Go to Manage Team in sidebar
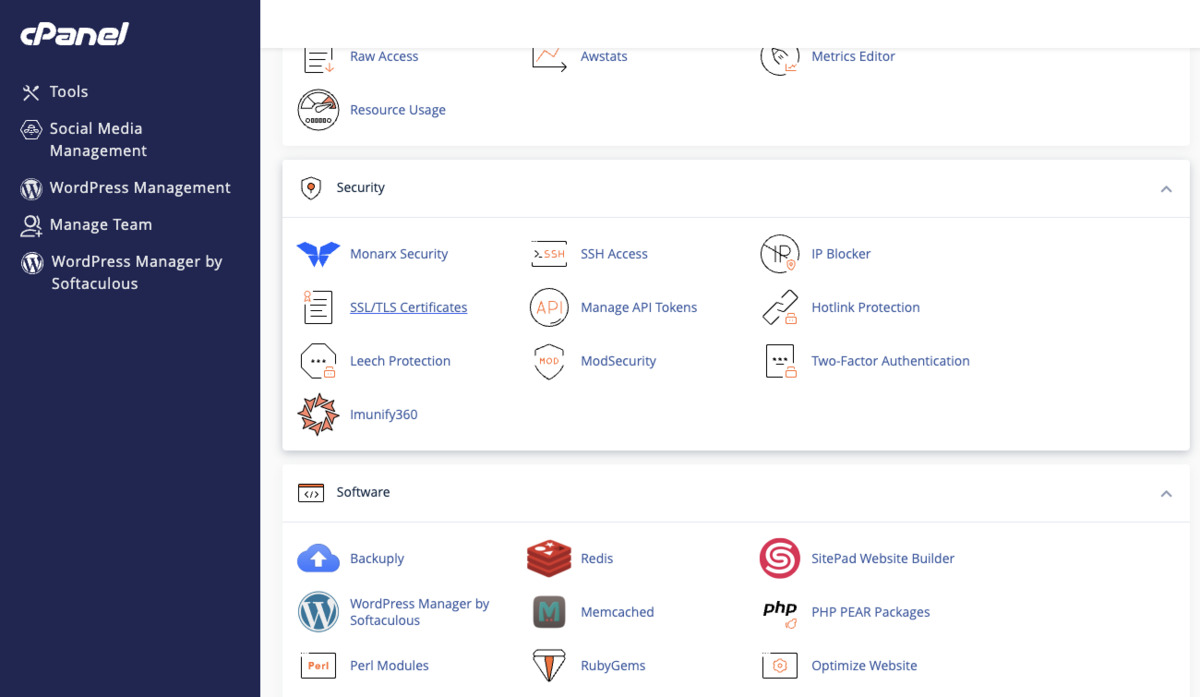 click(x=101, y=225)
